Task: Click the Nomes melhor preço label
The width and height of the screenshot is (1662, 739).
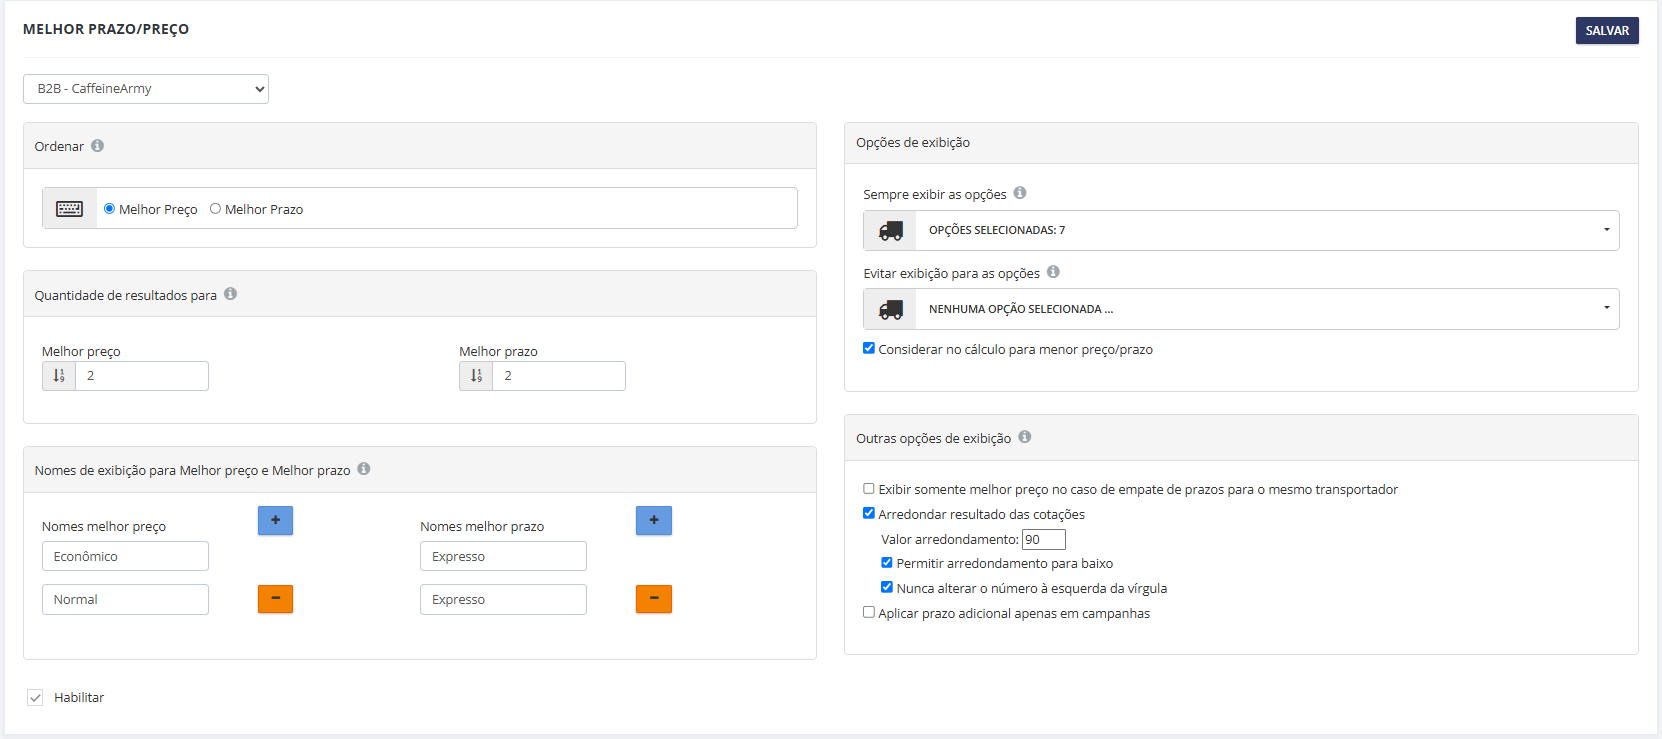Action: click(x=104, y=527)
